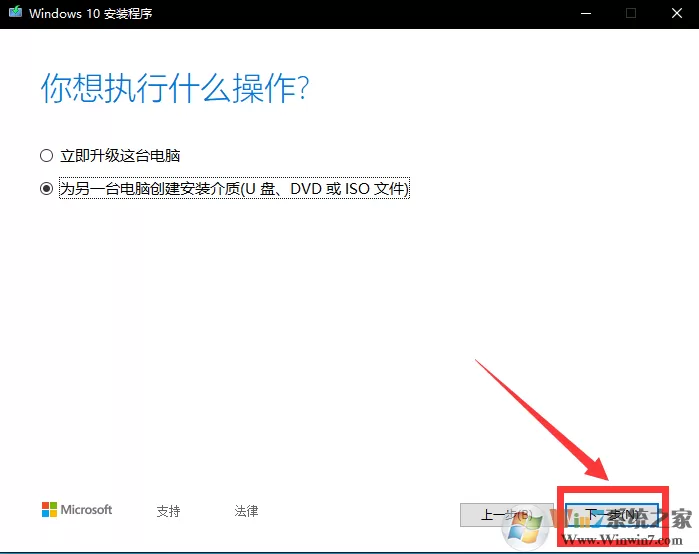
Task: Click the Microsoft logo
Action: (77, 509)
